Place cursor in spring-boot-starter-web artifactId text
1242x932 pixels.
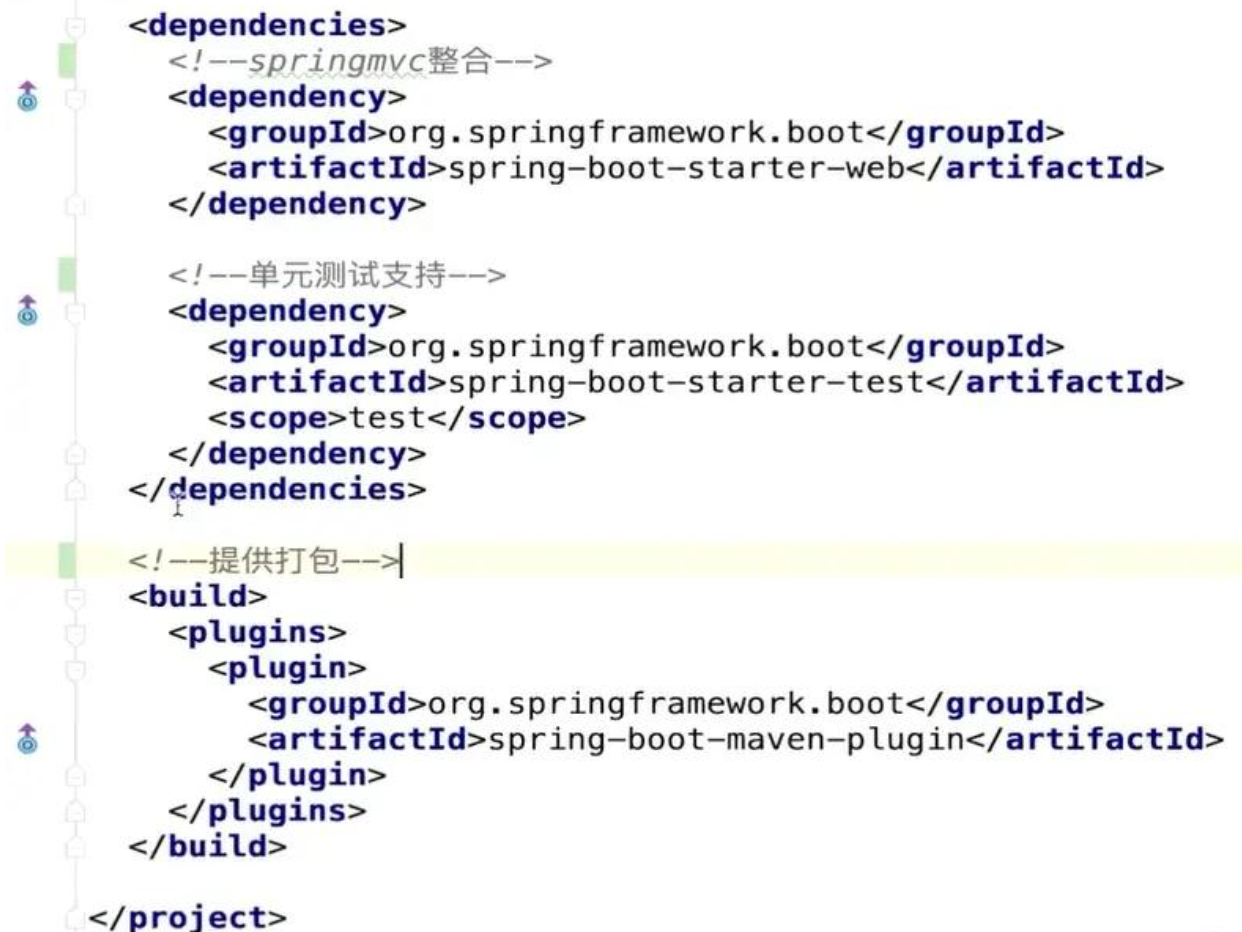675,168
